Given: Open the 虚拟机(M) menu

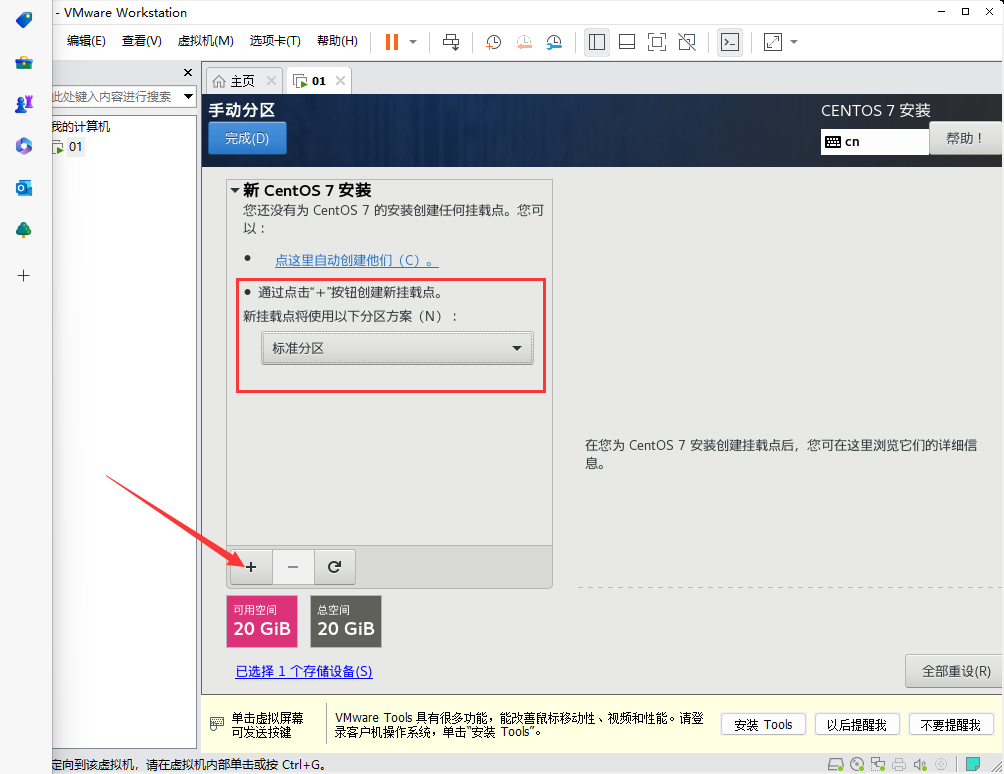Looking at the screenshot, I should (206, 41).
